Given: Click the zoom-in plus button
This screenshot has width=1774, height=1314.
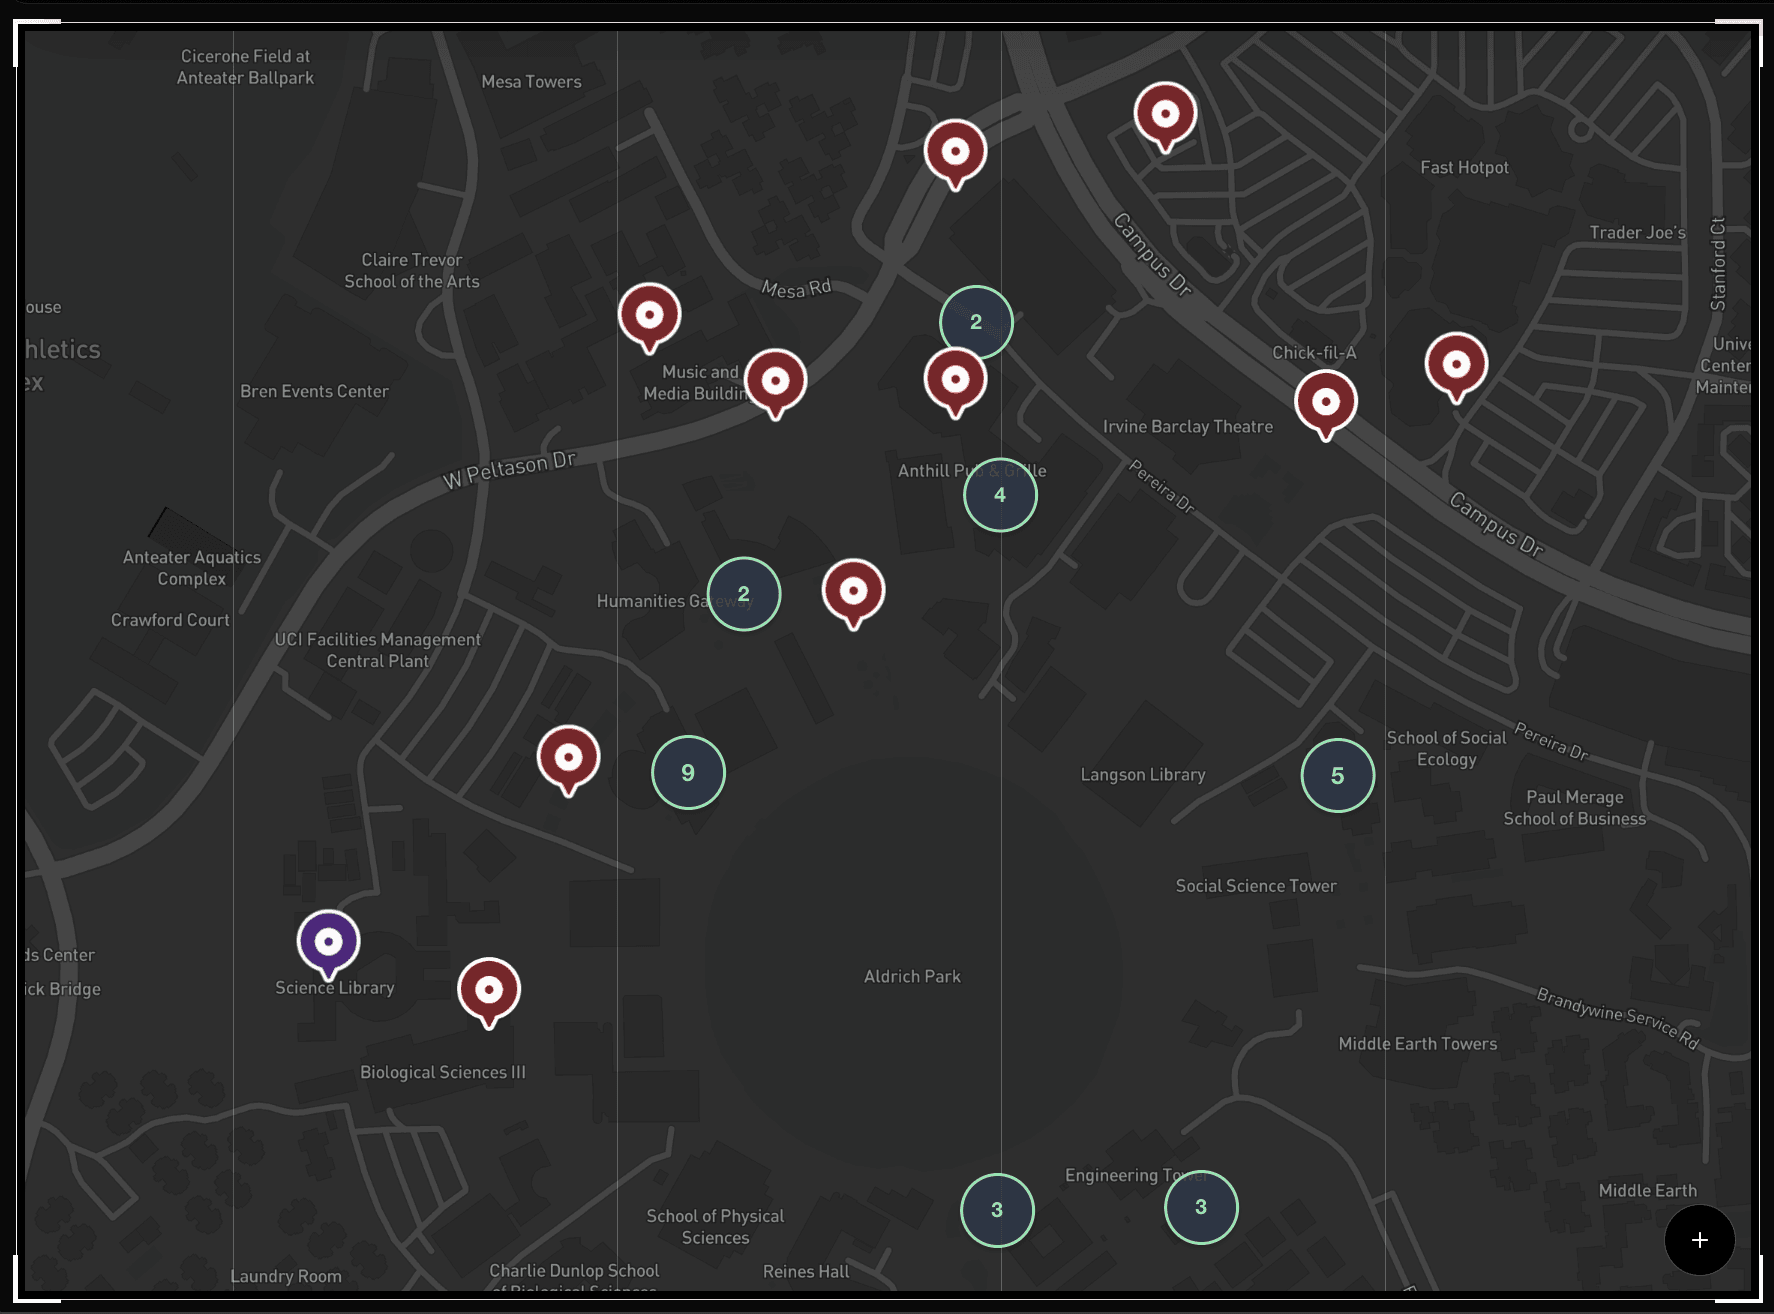Looking at the screenshot, I should 1699,1240.
